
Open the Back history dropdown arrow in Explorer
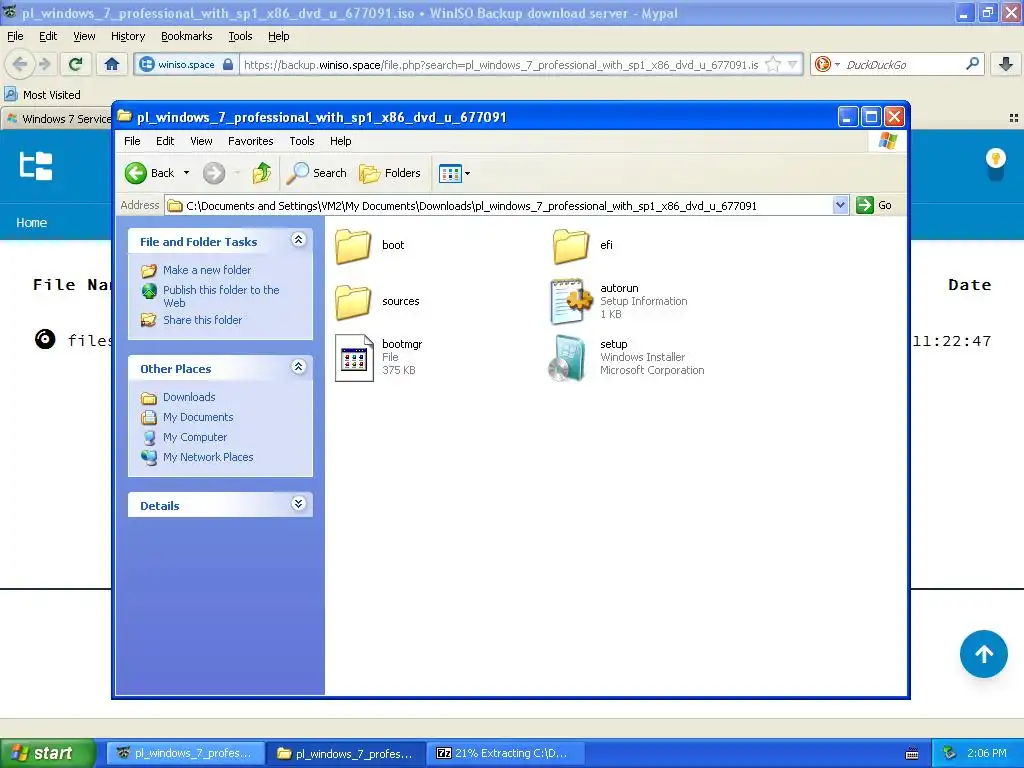coord(186,173)
